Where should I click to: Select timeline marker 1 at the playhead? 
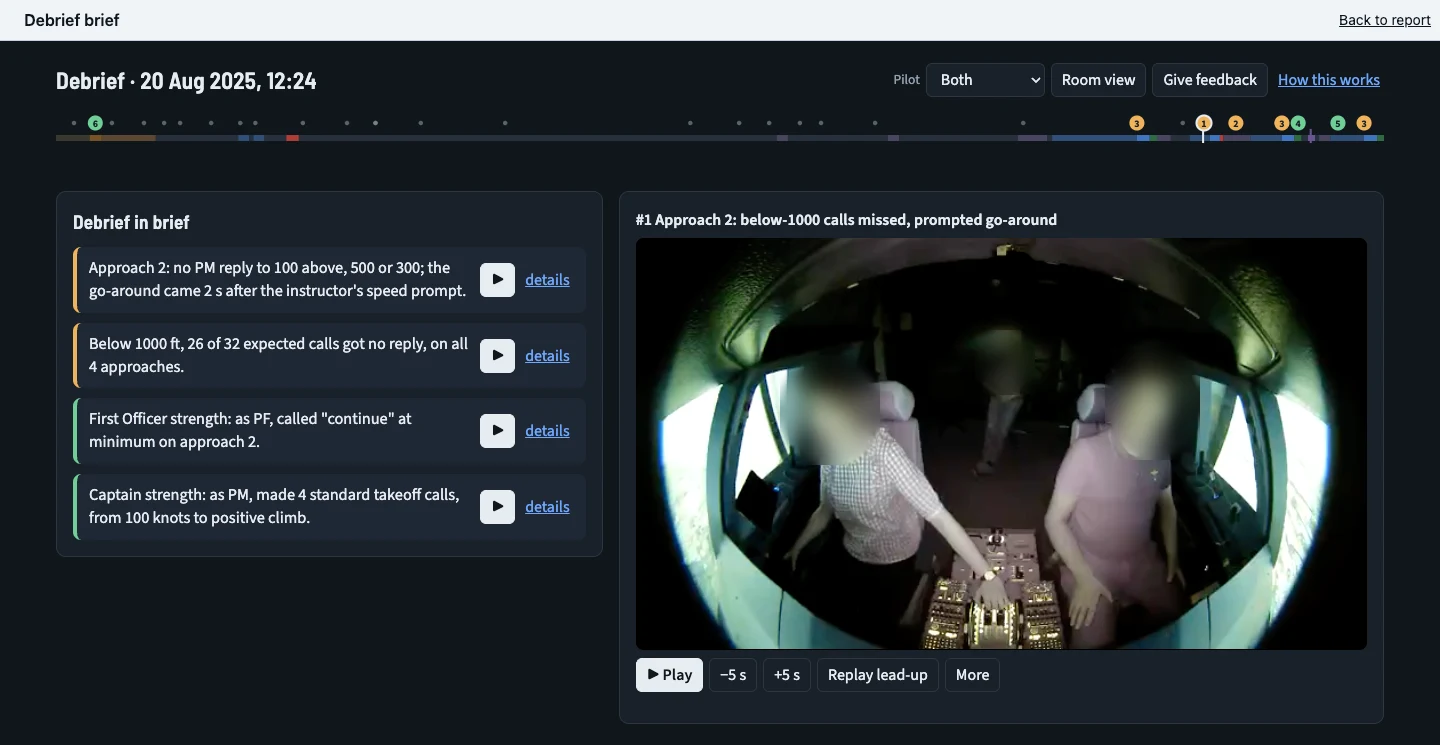pyautogui.click(x=1204, y=123)
